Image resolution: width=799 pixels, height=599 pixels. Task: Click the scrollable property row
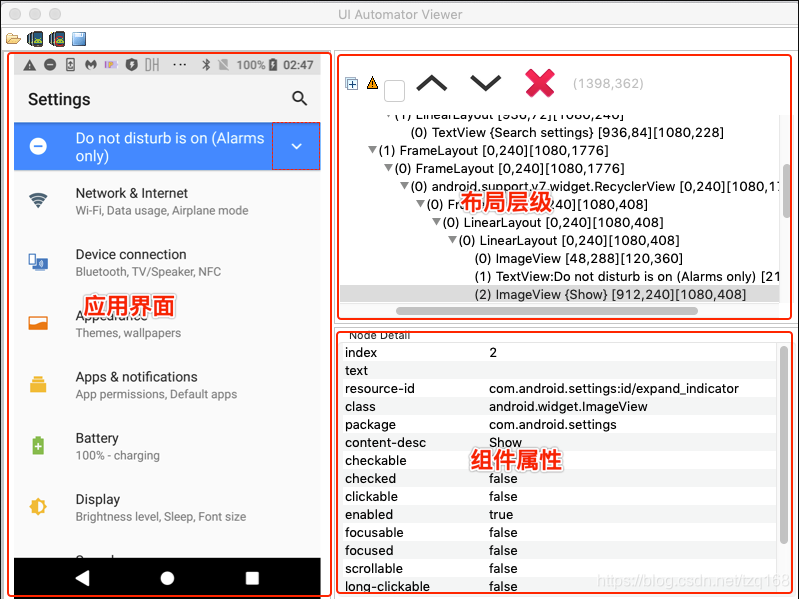click(x=559, y=568)
